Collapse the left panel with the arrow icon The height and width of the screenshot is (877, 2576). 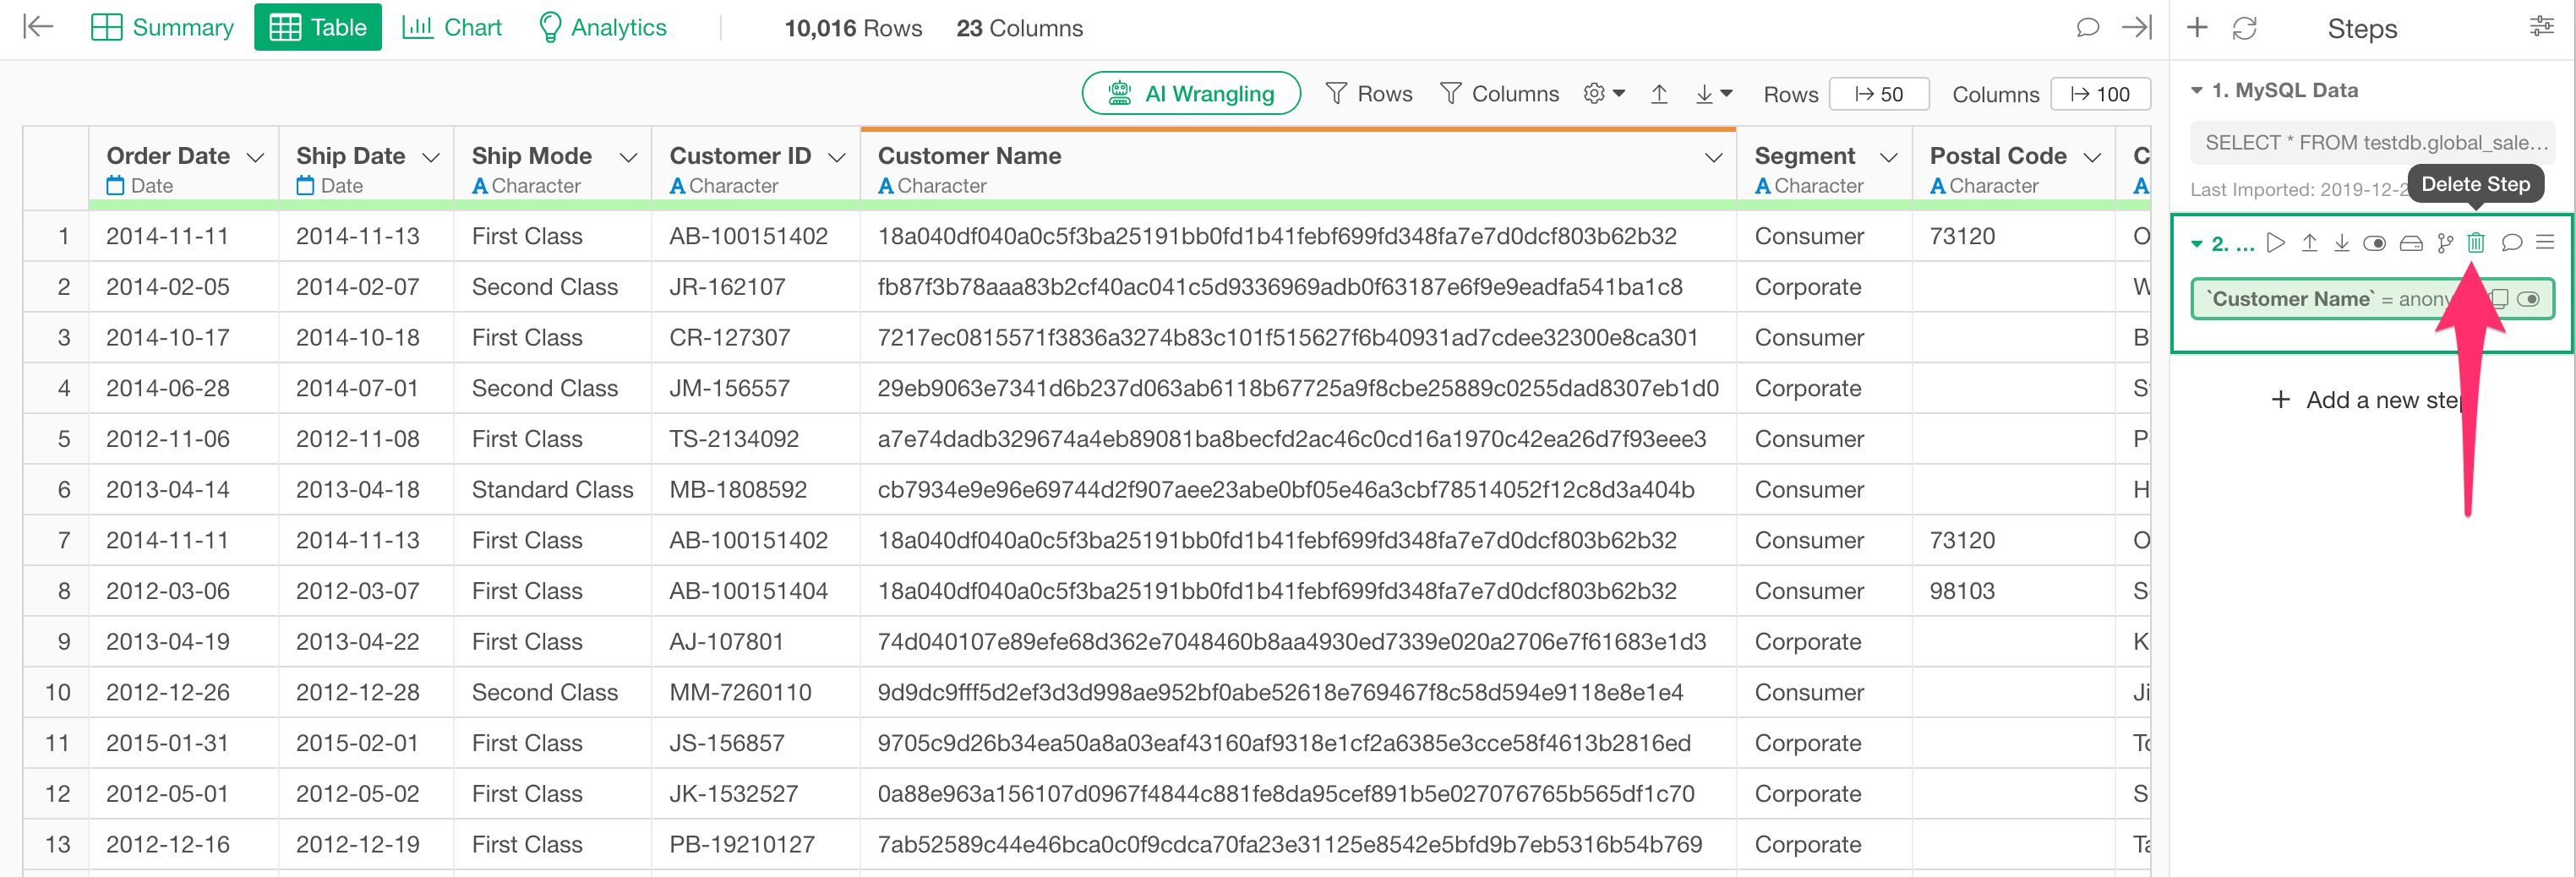pos(38,27)
